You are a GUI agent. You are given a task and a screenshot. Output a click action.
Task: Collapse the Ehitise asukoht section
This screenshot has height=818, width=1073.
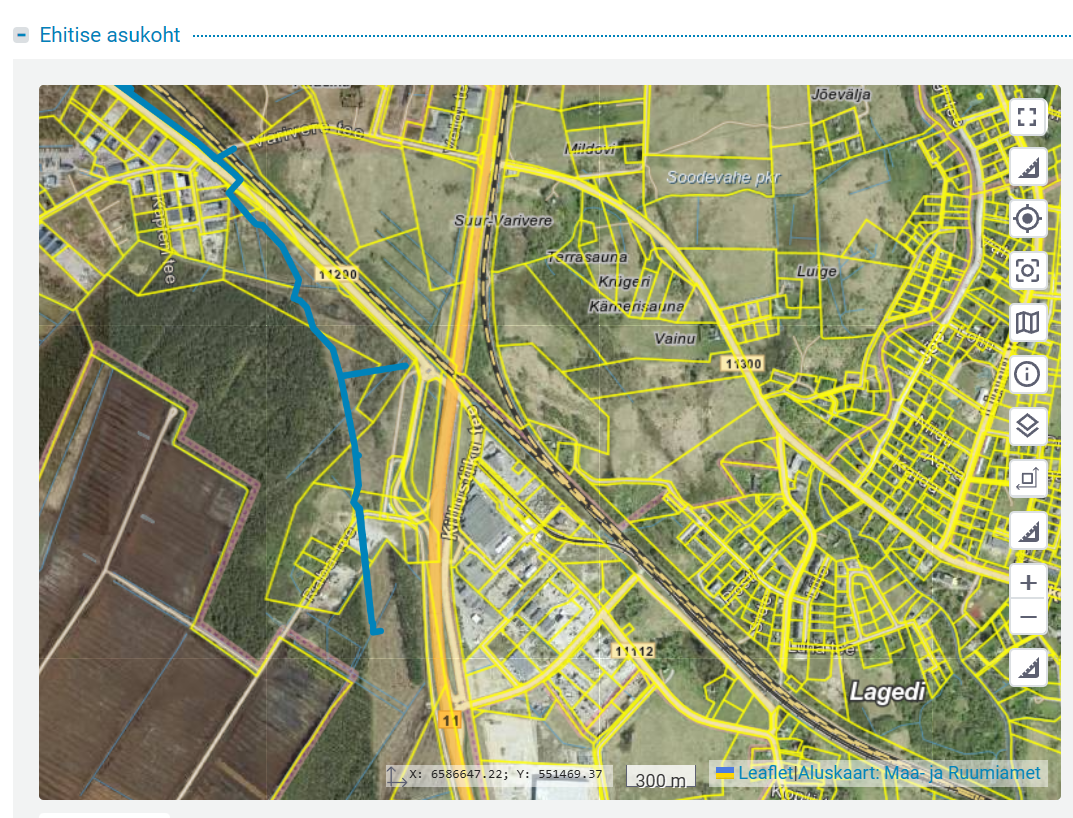(21, 35)
